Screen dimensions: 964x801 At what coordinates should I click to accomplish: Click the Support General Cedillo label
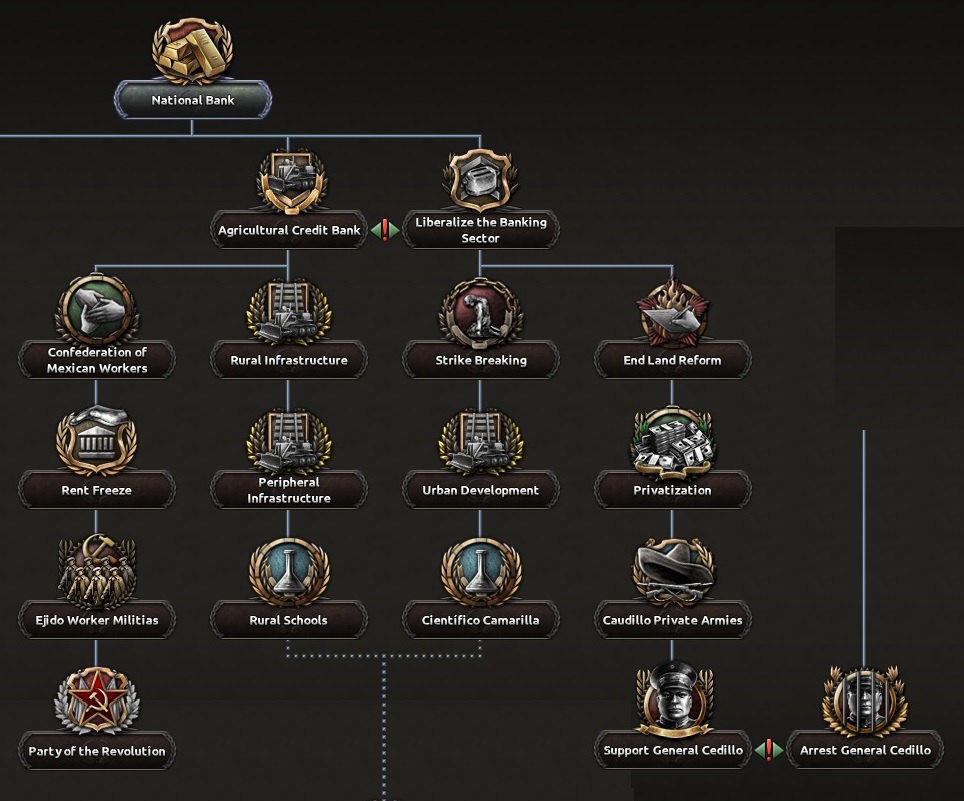point(672,750)
